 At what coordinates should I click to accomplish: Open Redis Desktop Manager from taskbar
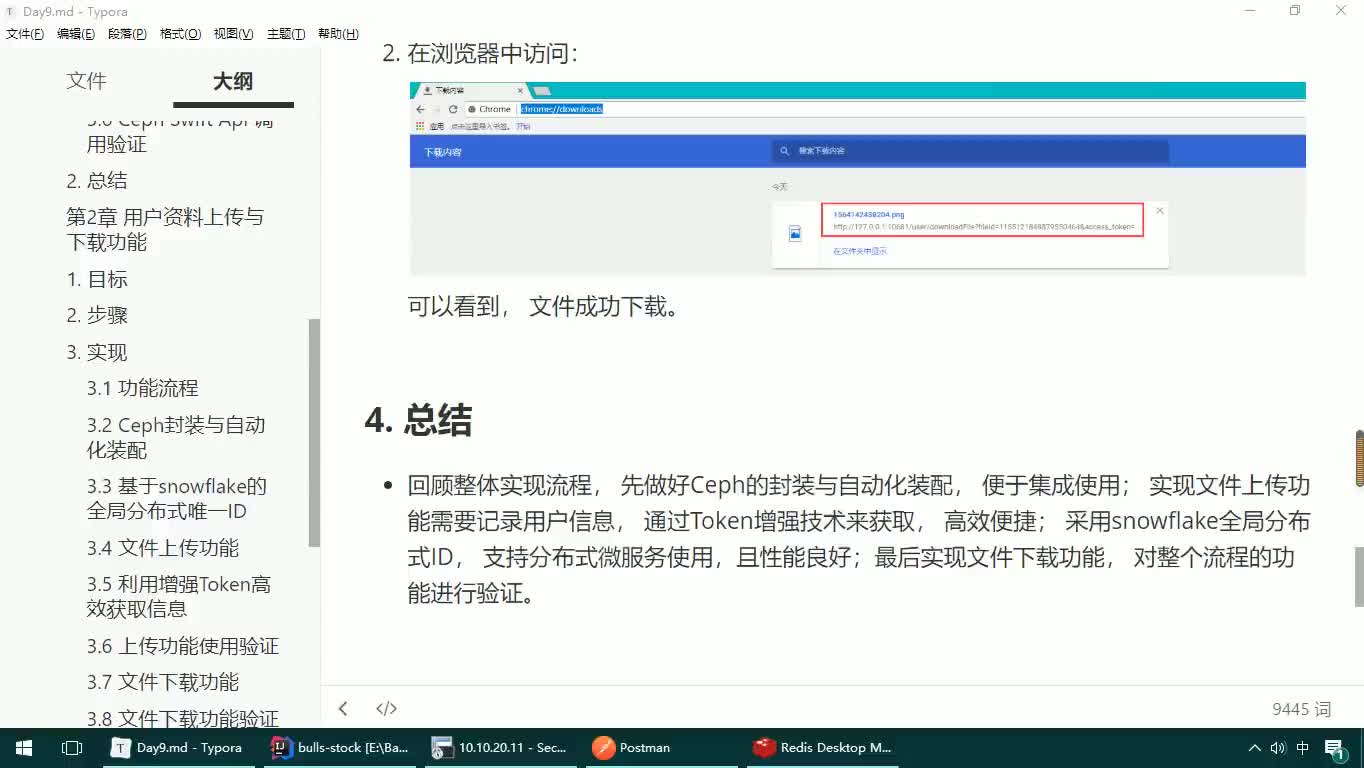point(823,747)
